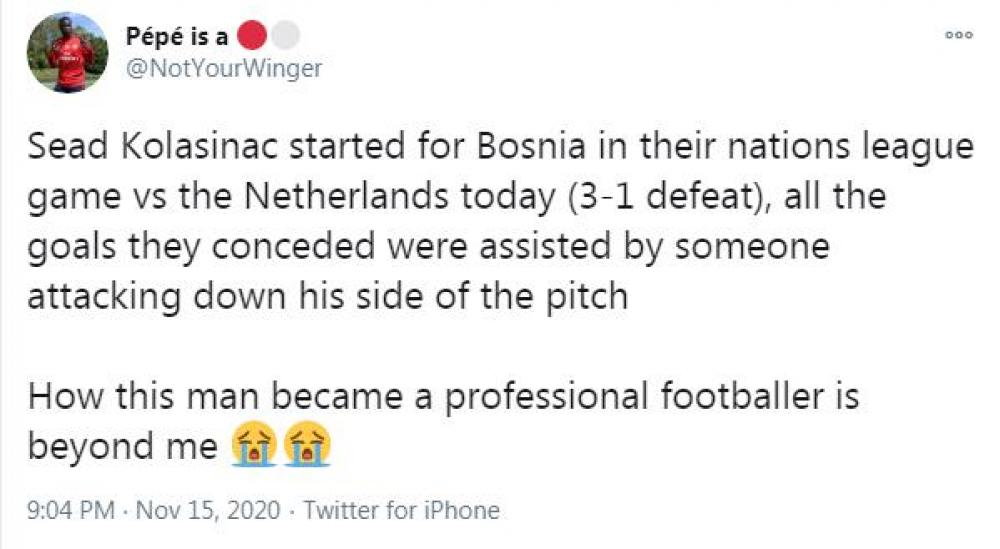Click the phrase "nations league" in tweet
This screenshot has height=549, width=1000.
click(855, 149)
